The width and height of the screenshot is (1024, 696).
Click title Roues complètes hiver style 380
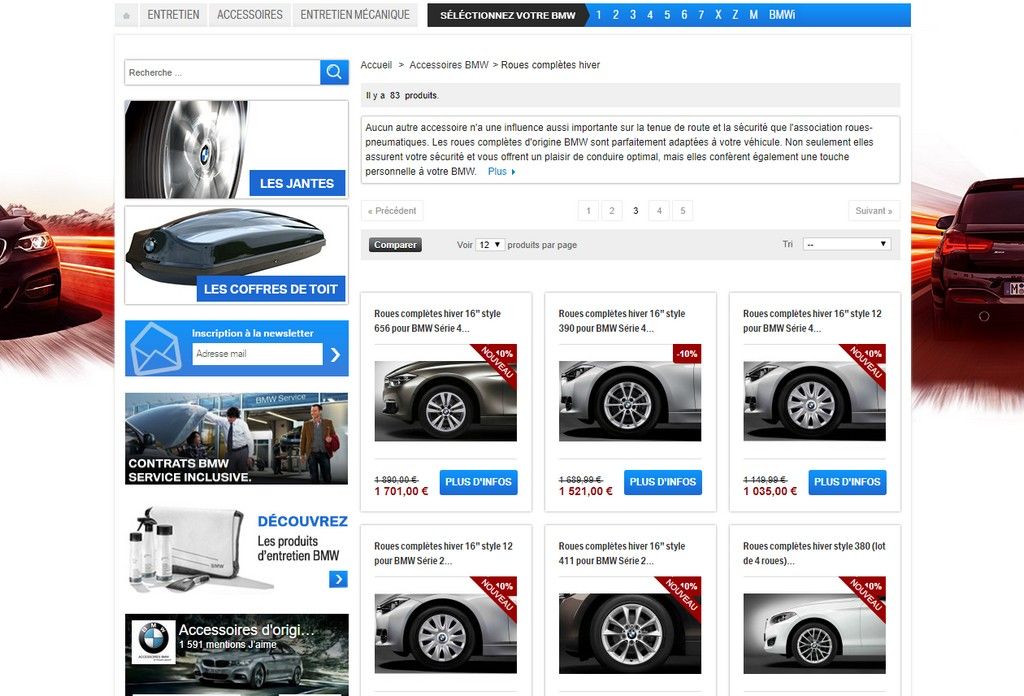(x=814, y=553)
